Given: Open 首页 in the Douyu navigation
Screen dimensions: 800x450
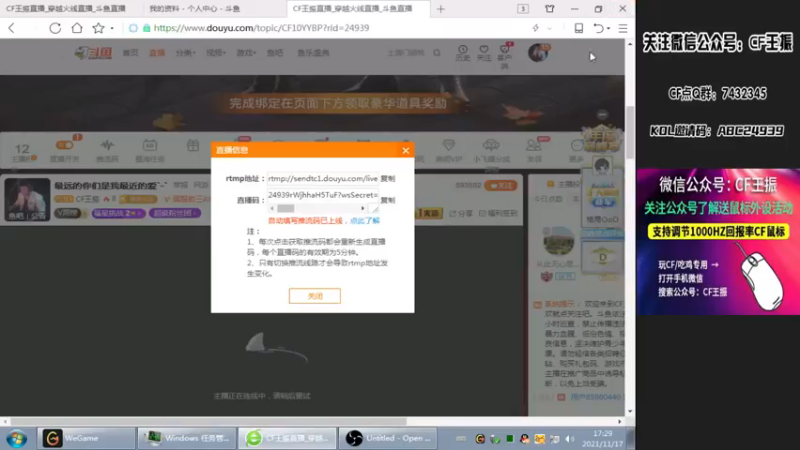Looking at the screenshot, I should (130, 53).
